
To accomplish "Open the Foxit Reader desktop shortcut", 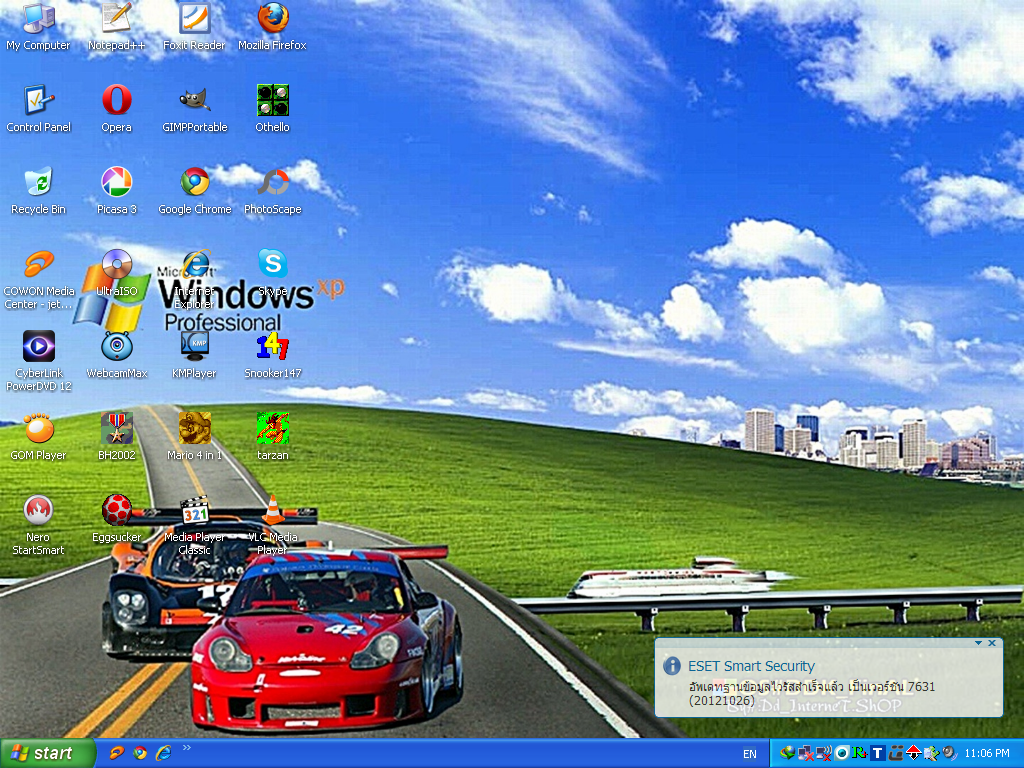I will click(194, 26).
